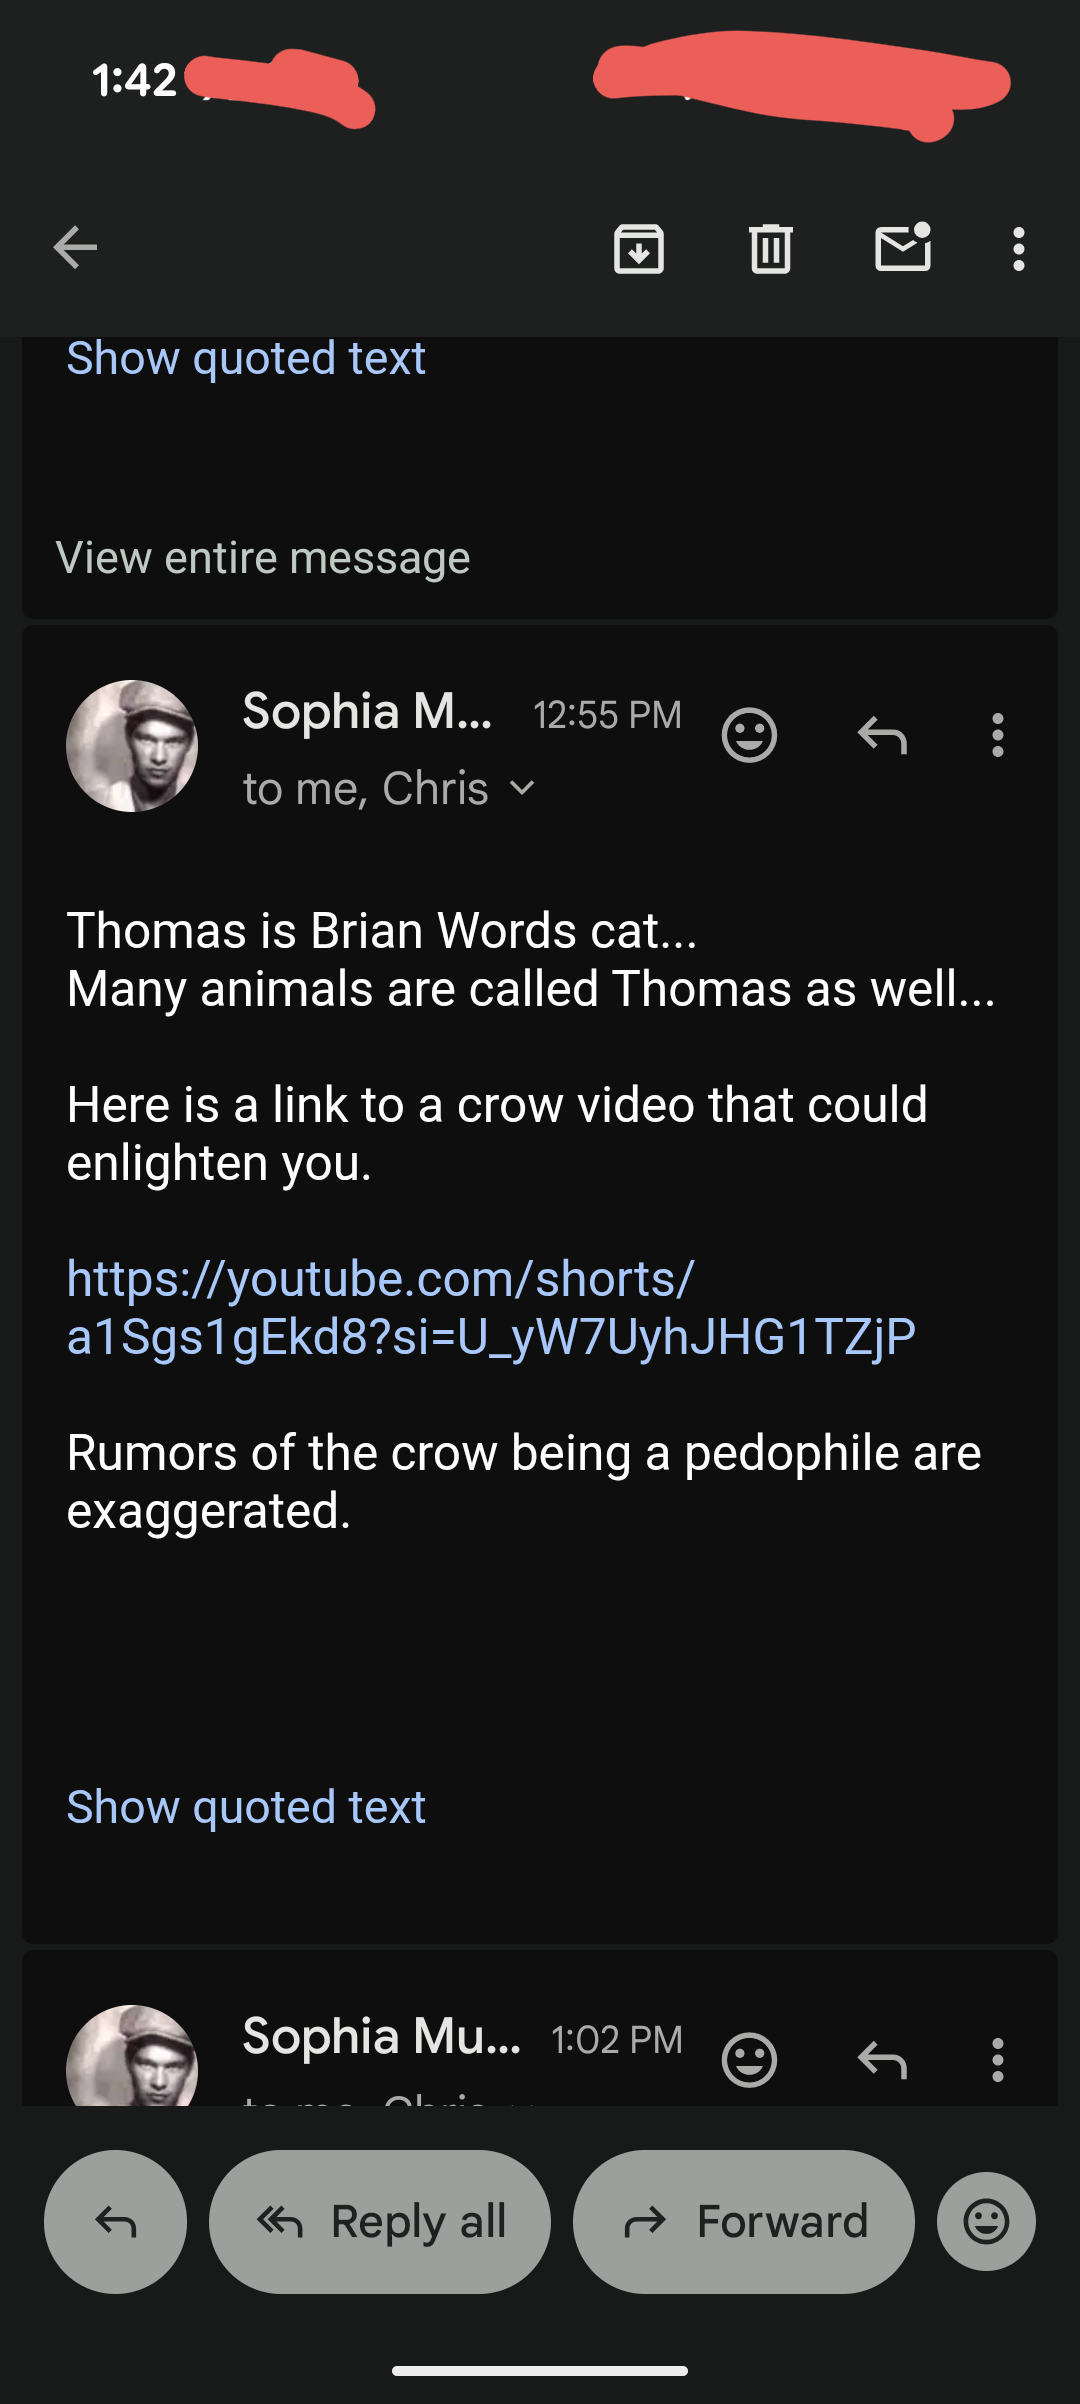Open more options for 12:55 PM message
The width and height of the screenshot is (1080, 2404).
[997, 736]
